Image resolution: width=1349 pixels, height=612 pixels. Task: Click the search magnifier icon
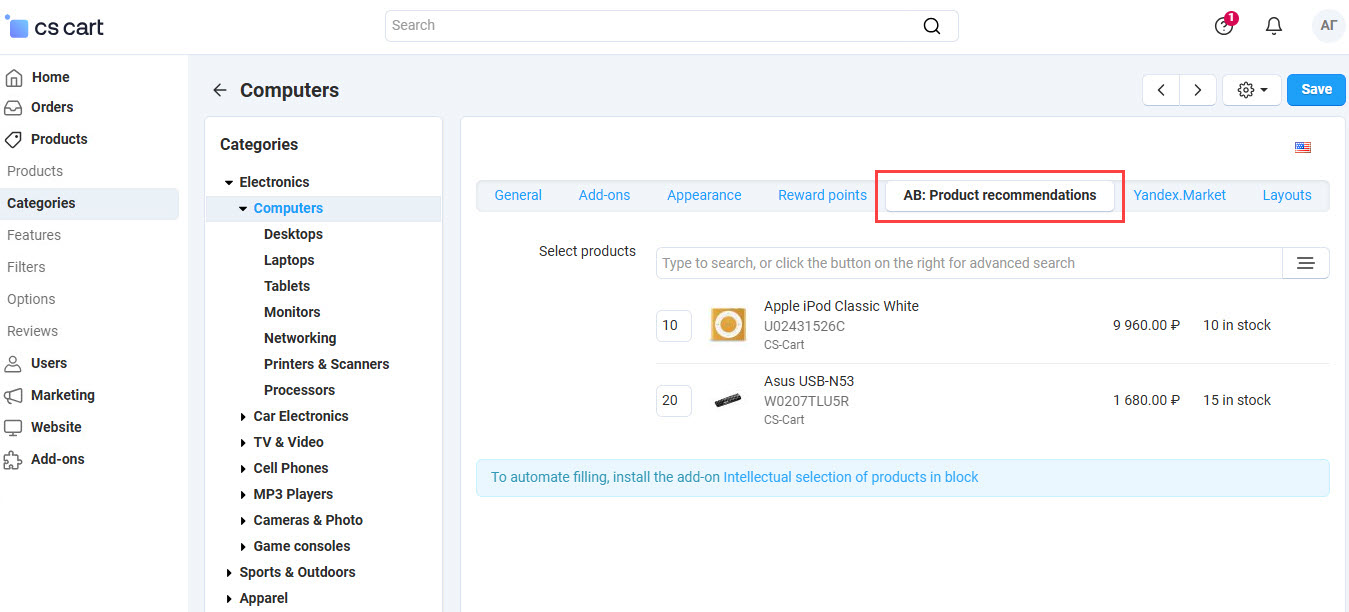(931, 26)
